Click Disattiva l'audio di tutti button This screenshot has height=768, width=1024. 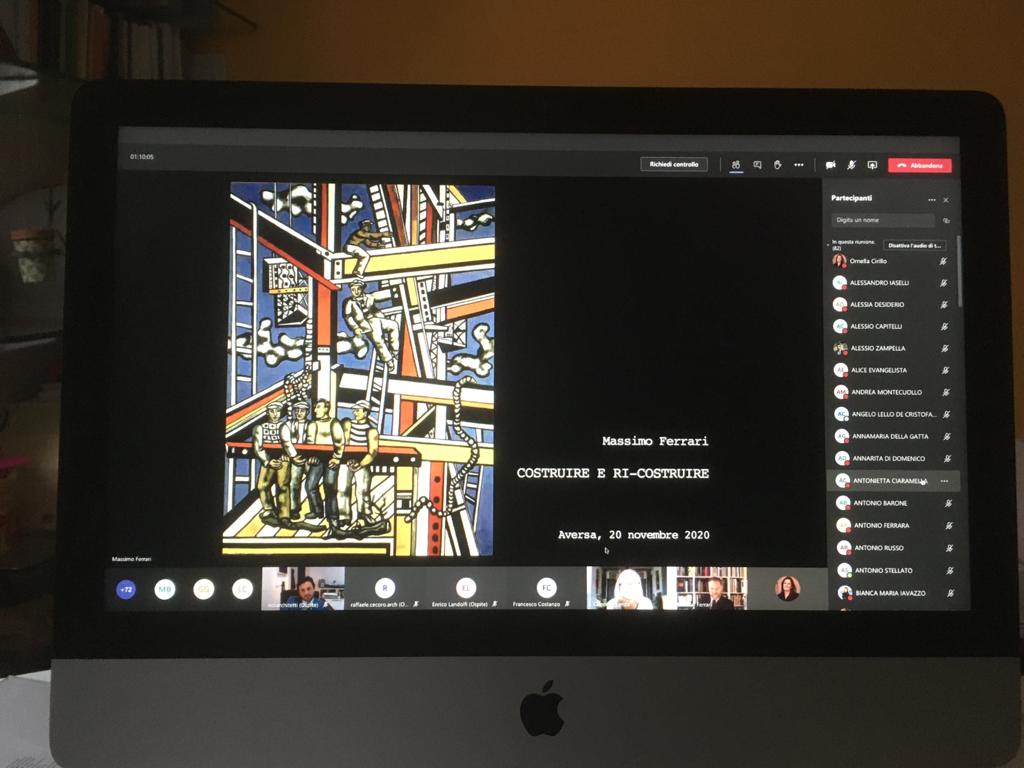point(915,246)
